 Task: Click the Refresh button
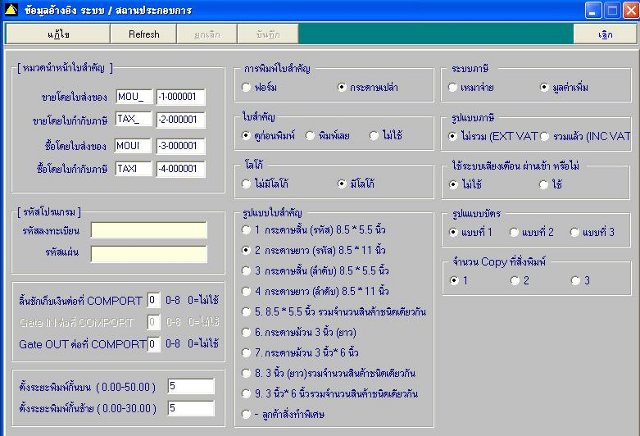pos(144,34)
